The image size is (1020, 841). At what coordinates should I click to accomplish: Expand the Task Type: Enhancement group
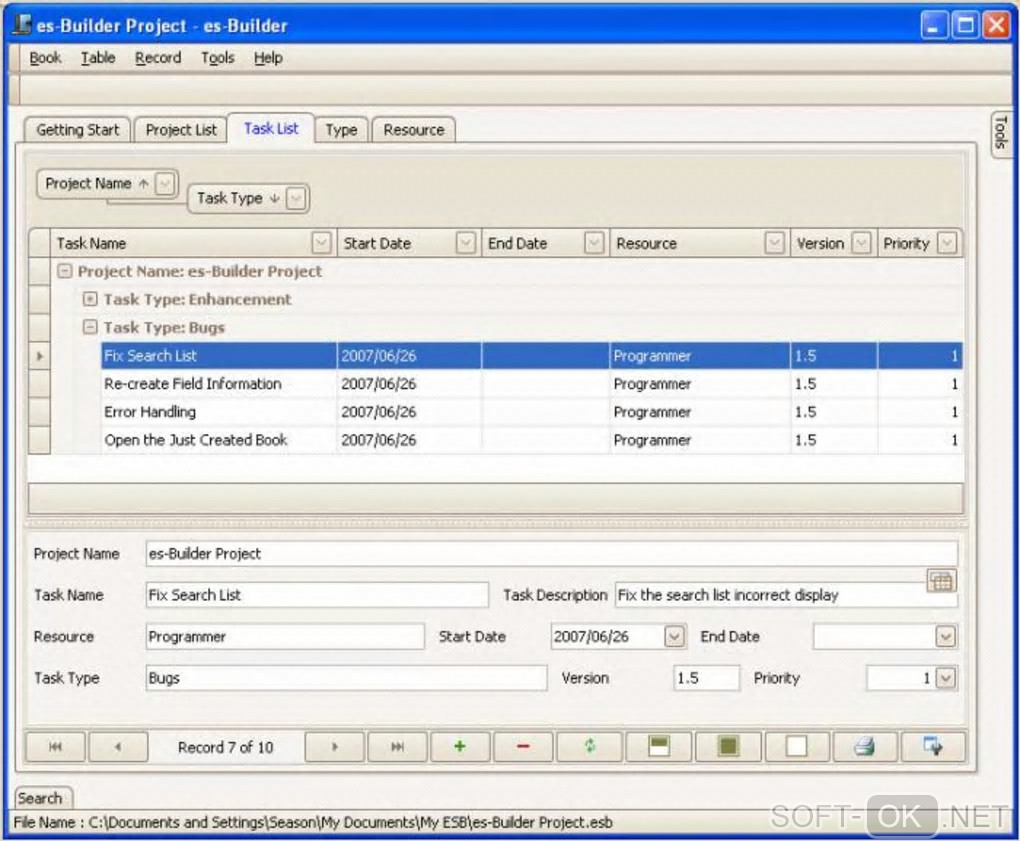click(x=90, y=299)
